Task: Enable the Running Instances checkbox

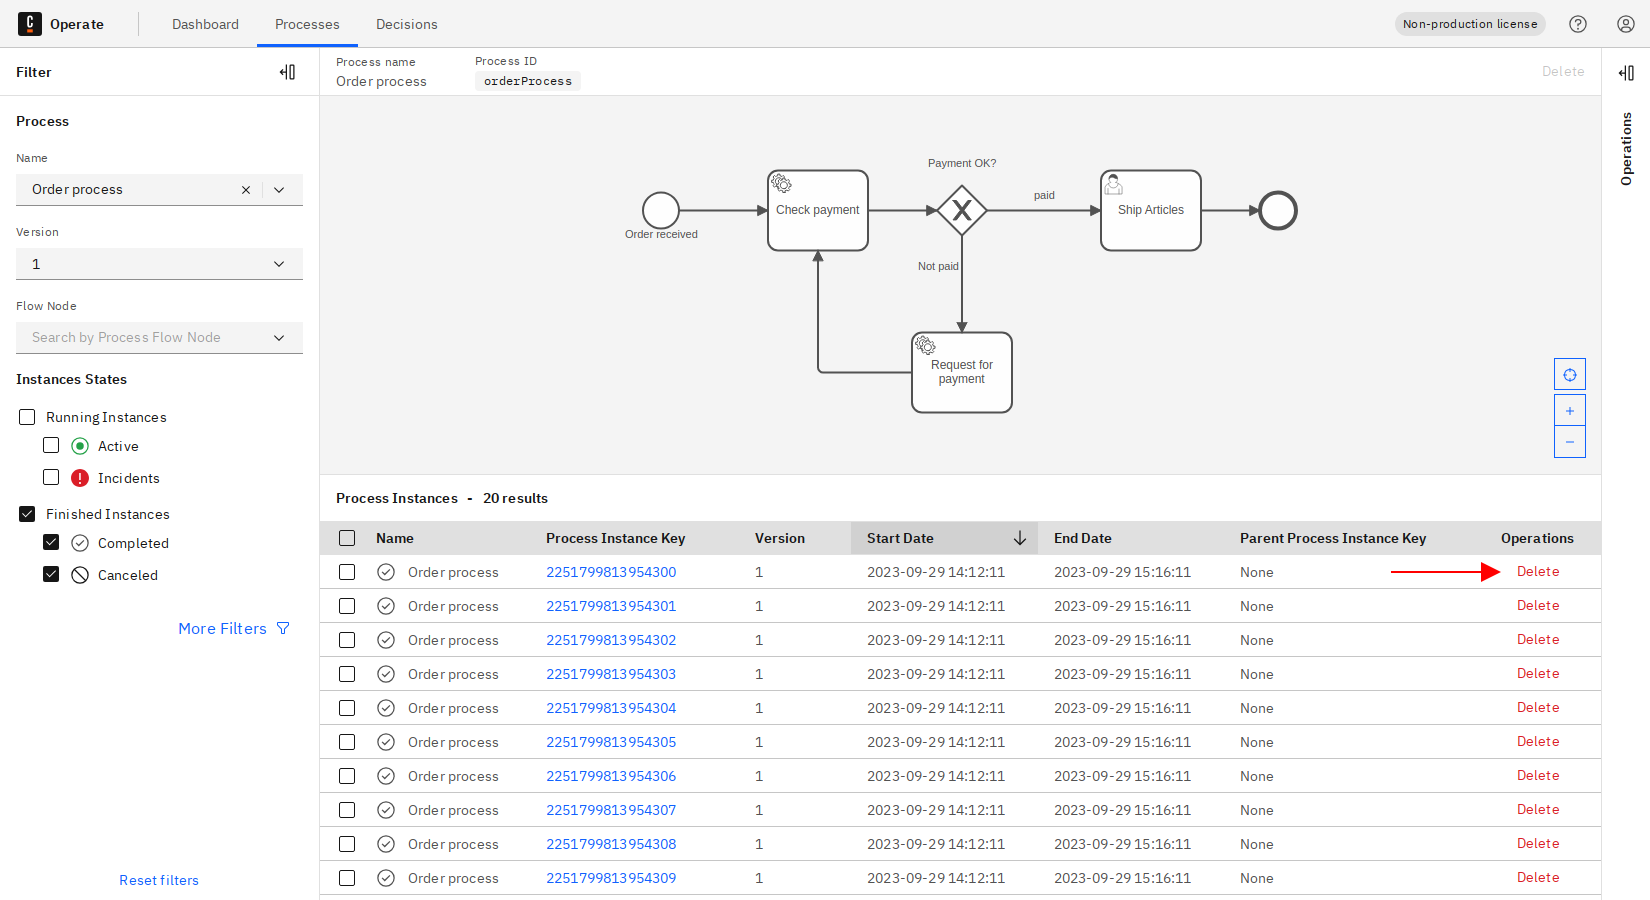Action: [27, 417]
